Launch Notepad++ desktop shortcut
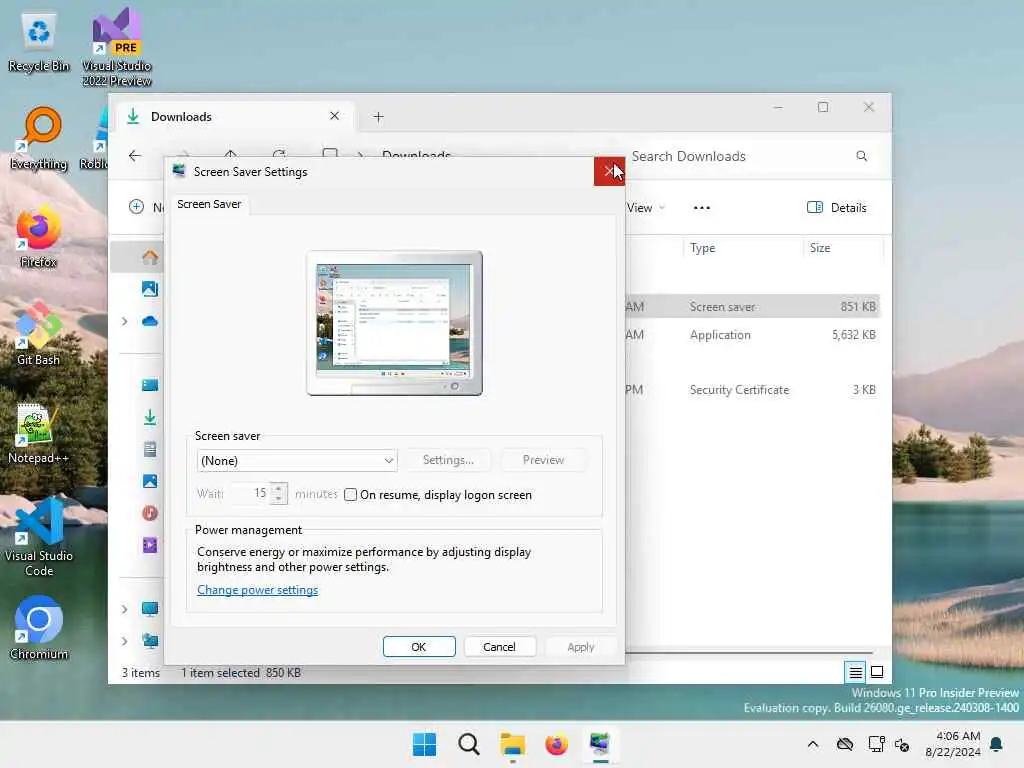Image resolution: width=1024 pixels, height=768 pixels. click(39, 432)
